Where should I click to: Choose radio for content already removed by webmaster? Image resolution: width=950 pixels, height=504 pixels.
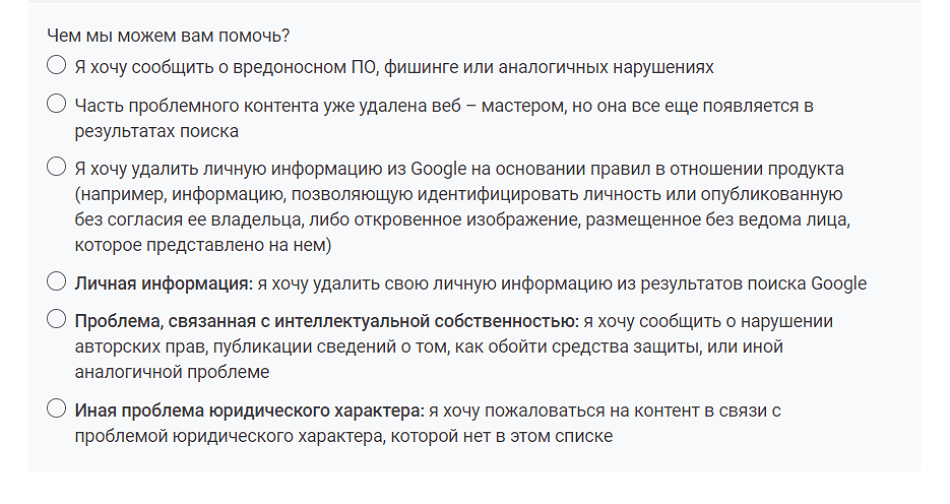pos(57,104)
